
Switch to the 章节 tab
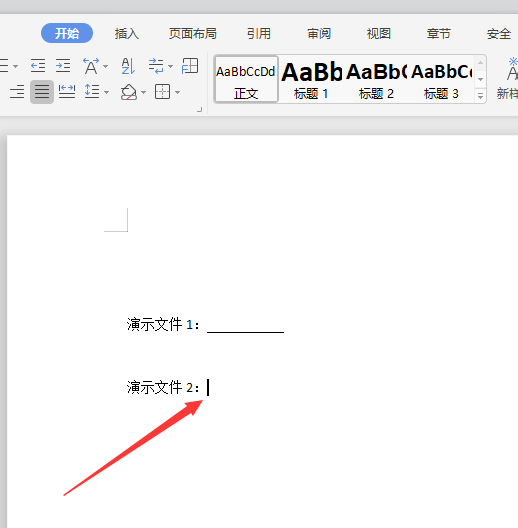pyautogui.click(x=439, y=33)
